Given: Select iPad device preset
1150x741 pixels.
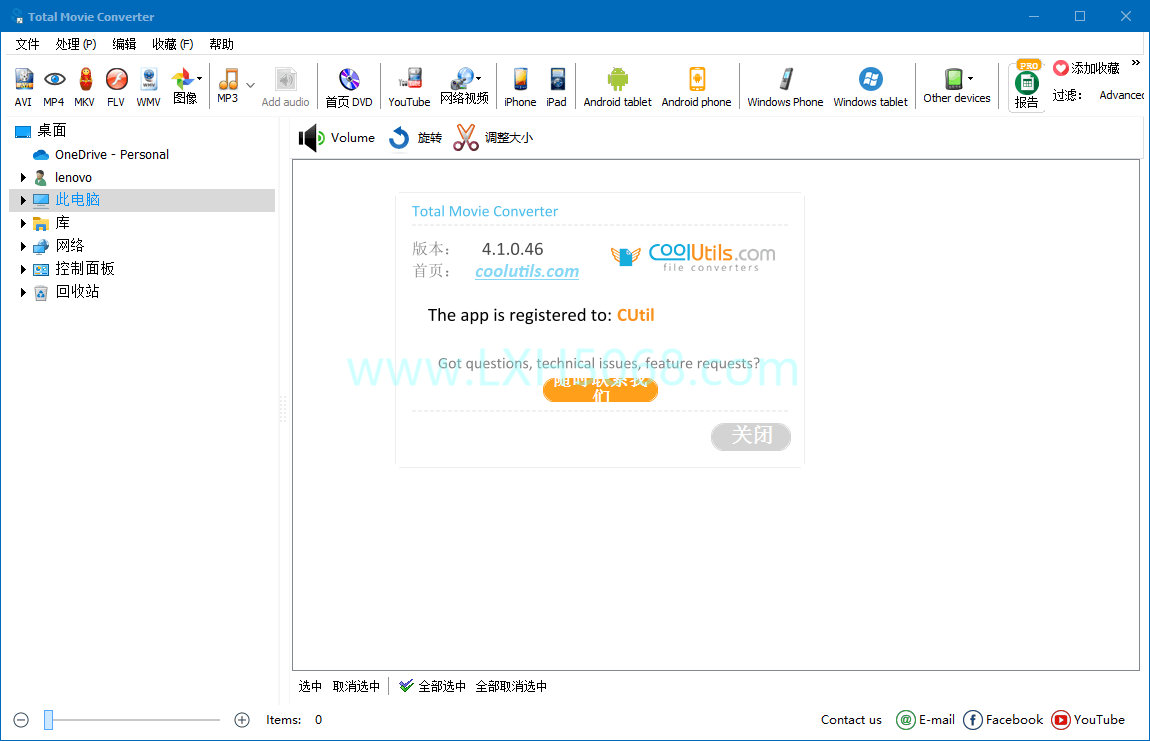Looking at the screenshot, I should tap(557, 87).
